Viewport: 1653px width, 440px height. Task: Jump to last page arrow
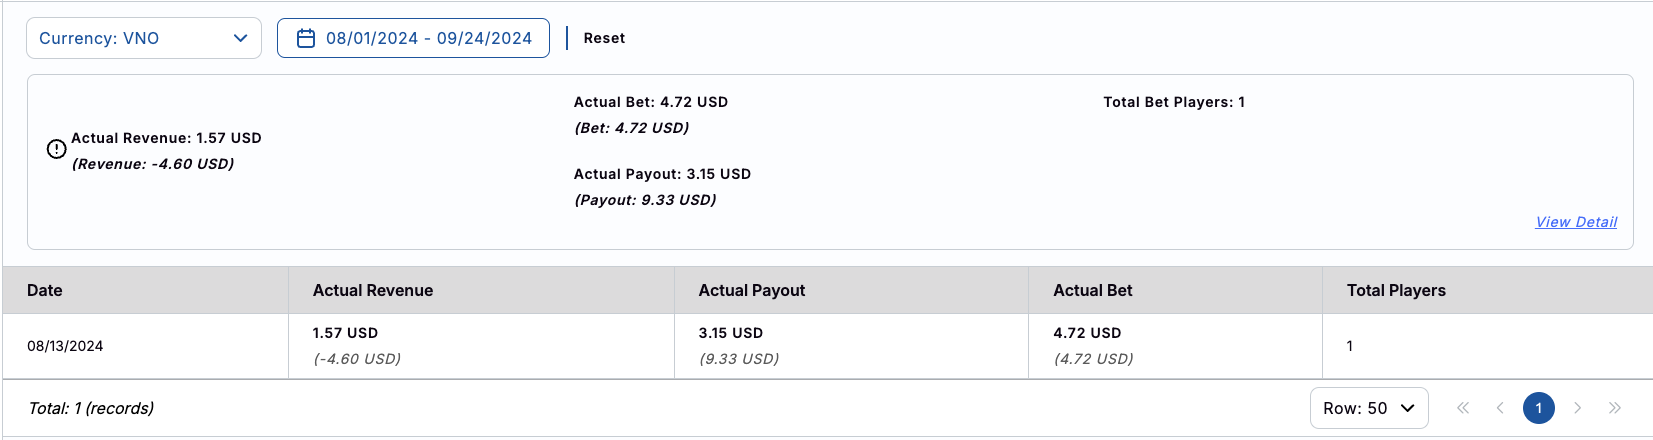point(1615,408)
